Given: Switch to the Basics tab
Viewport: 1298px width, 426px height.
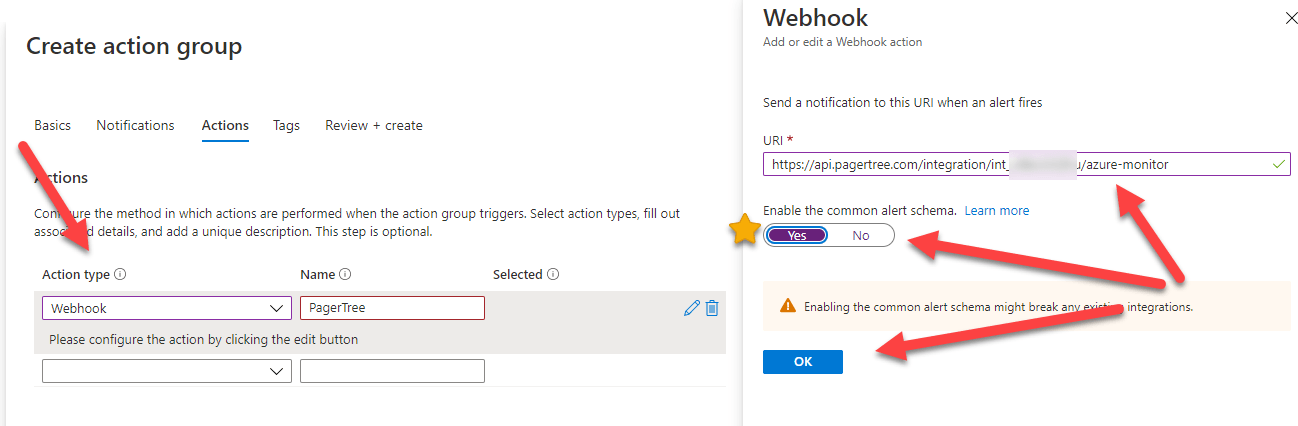Looking at the screenshot, I should (x=52, y=126).
